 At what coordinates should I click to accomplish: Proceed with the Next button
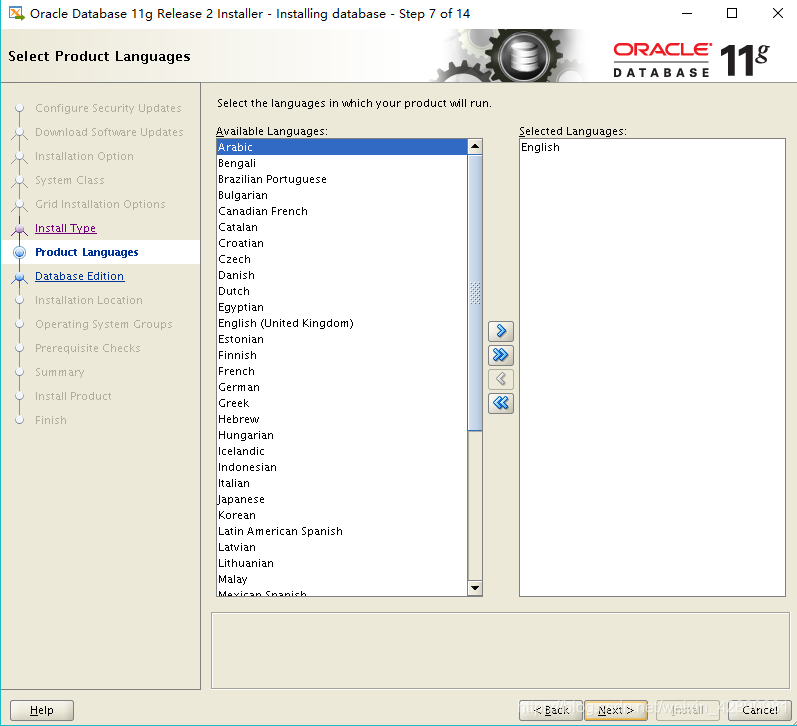pos(616,710)
